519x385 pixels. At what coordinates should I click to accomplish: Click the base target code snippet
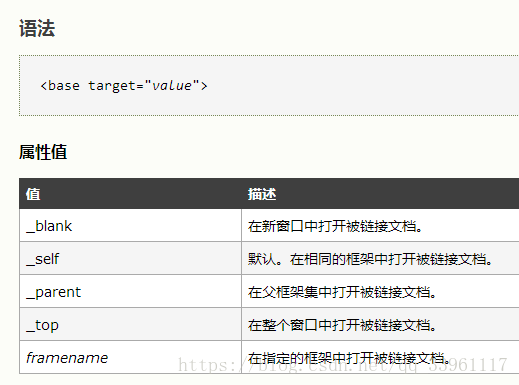[124, 86]
